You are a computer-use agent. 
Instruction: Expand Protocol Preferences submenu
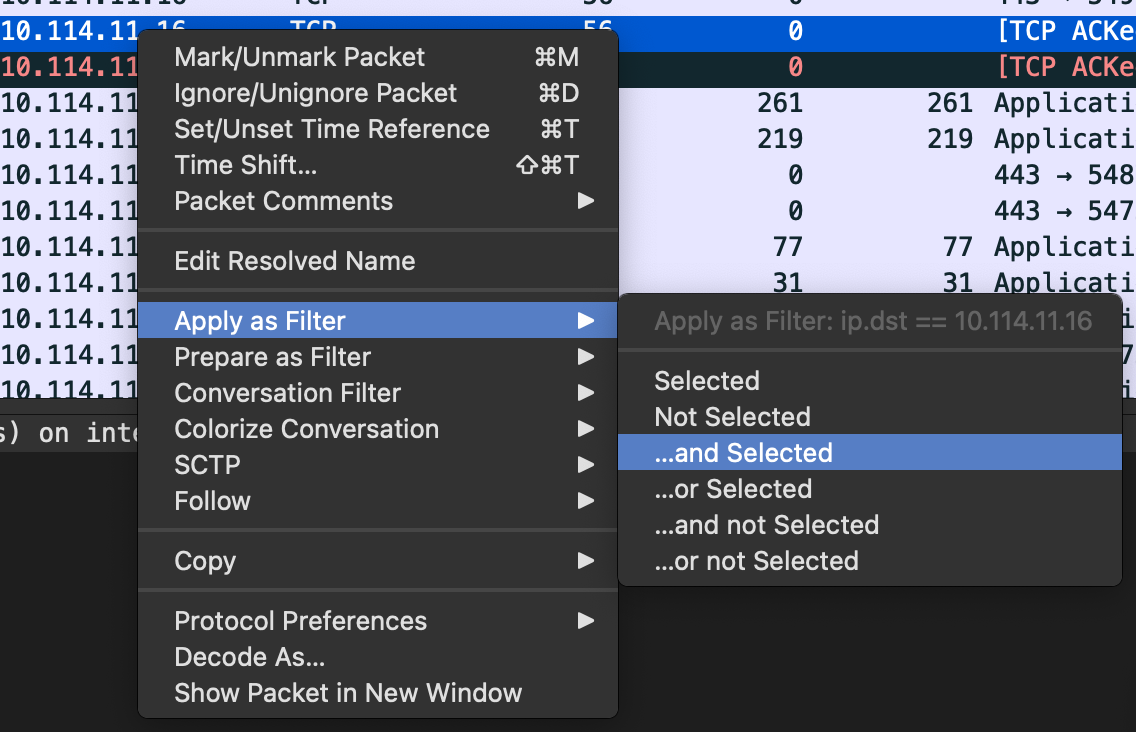[x=300, y=621]
